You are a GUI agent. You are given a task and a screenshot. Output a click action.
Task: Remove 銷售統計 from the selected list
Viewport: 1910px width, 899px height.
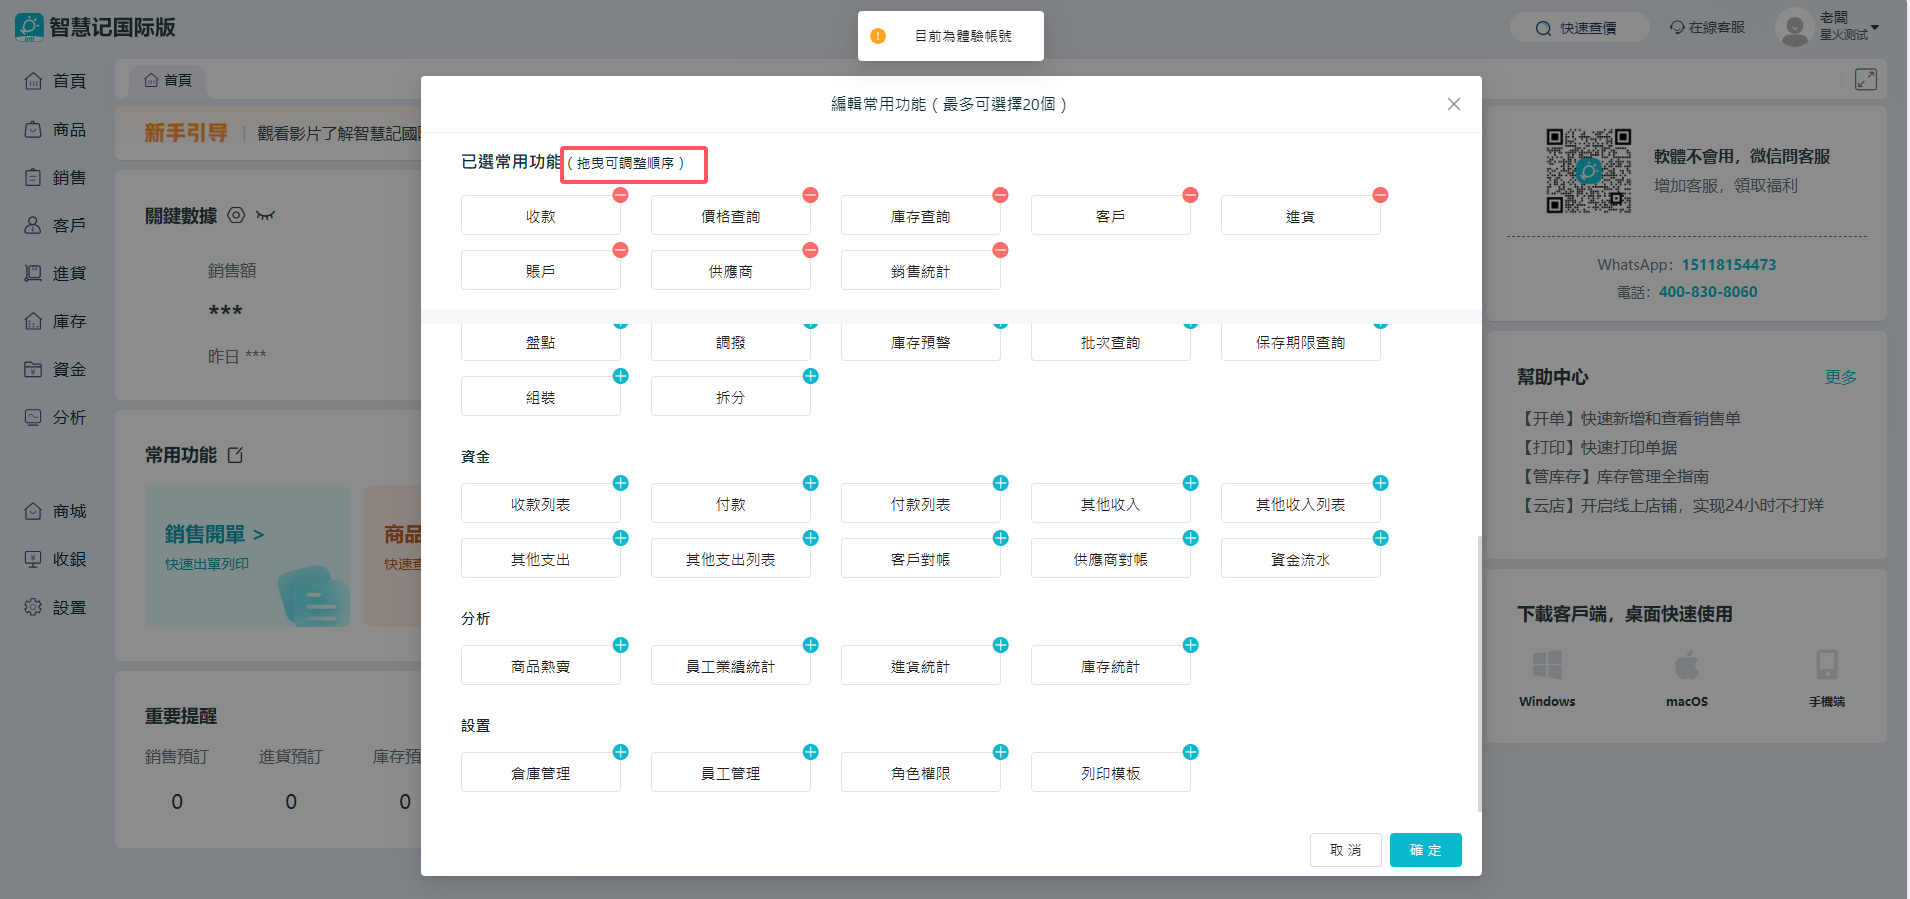pyautogui.click(x=1000, y=250)
